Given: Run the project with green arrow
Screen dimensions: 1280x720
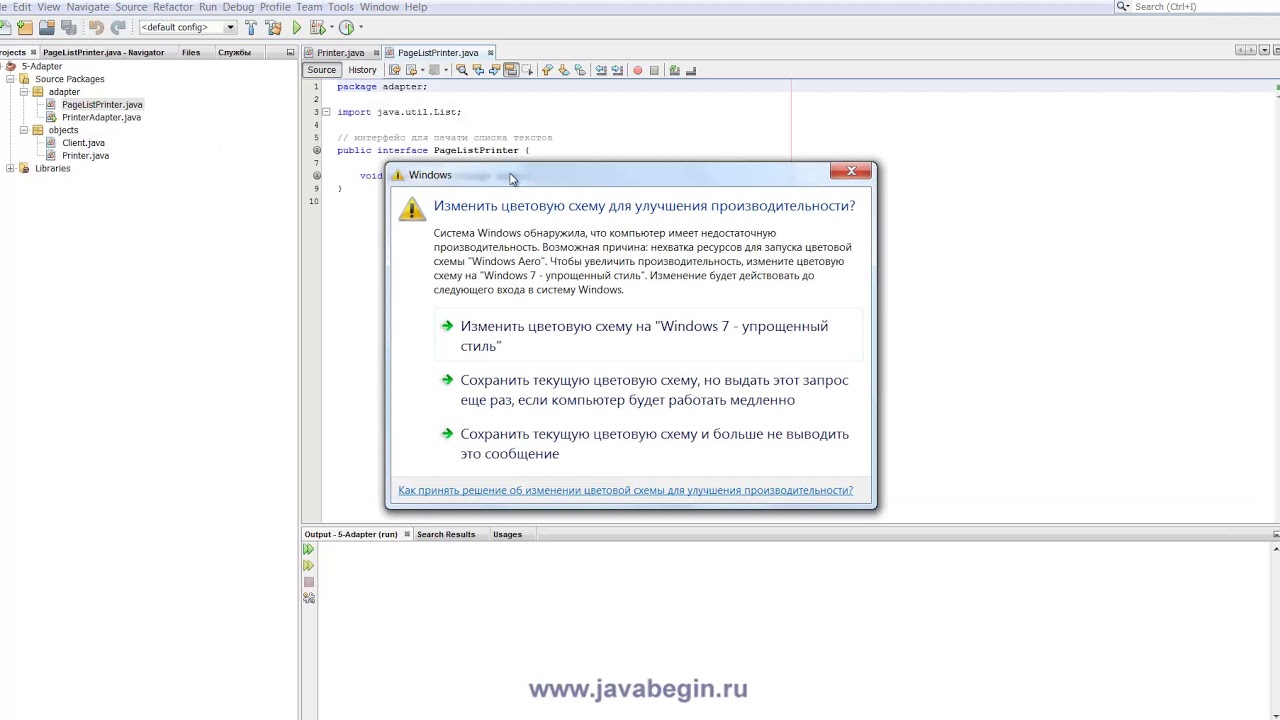Looking at the screenshot, I should click(x=296, y=28).
